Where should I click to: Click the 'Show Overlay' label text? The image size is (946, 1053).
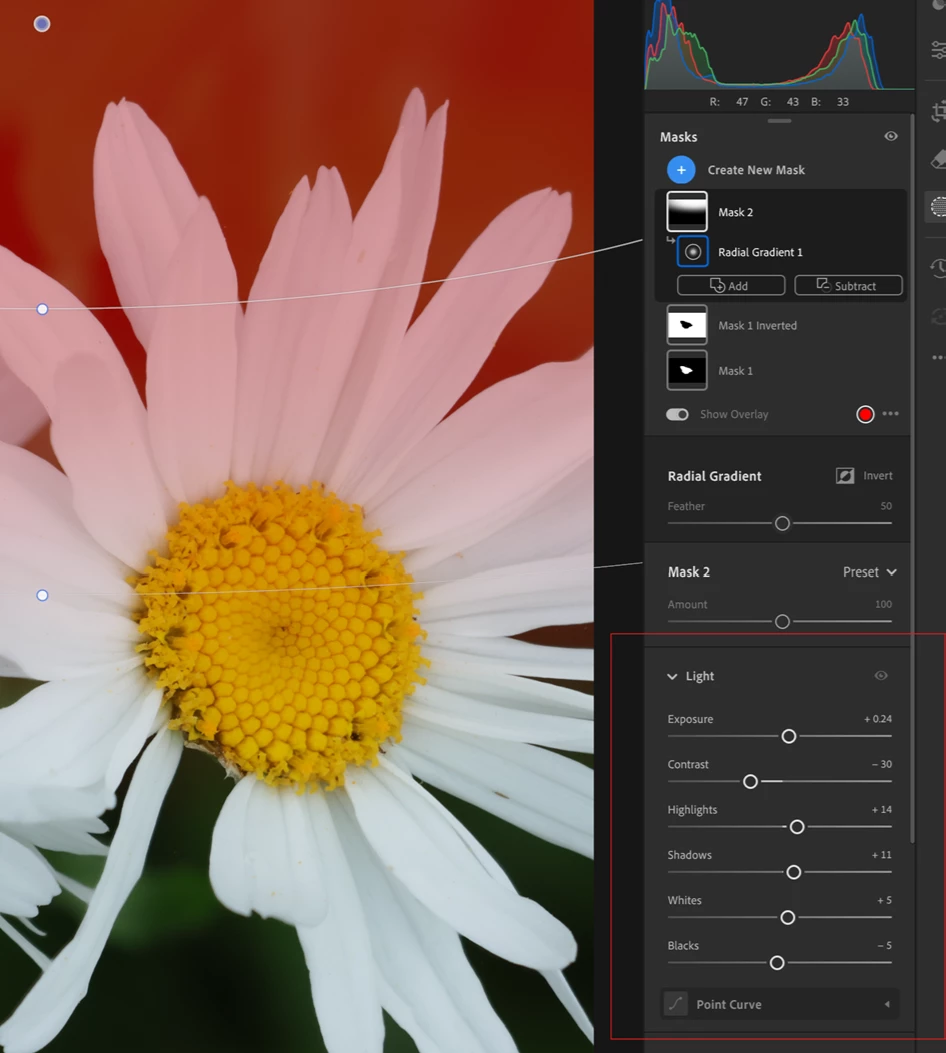click(734, 414)
